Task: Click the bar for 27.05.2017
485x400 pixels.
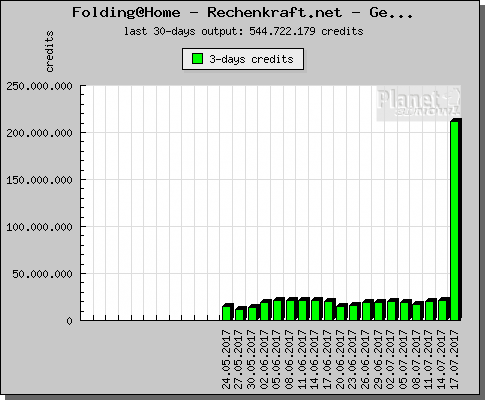Action: tap(240, 314)
